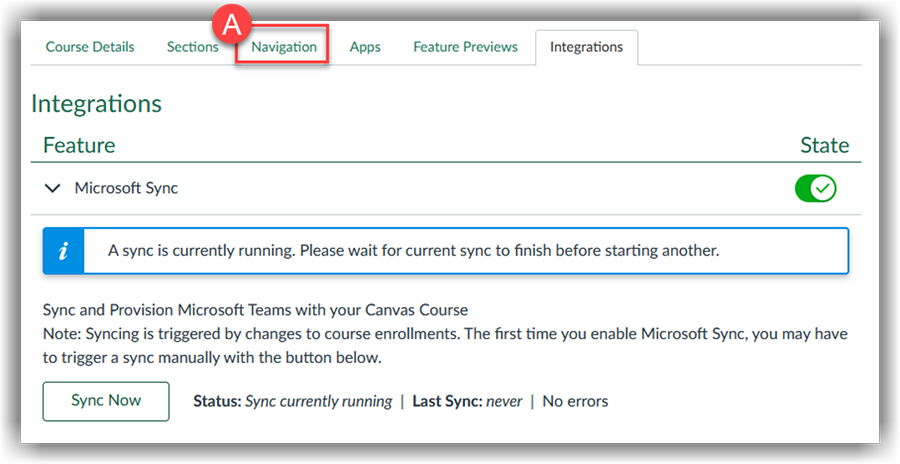Collapse the Microsoft Sync chevron arrow
Screen dimensions: 900x464
click(x=53, y=188)
